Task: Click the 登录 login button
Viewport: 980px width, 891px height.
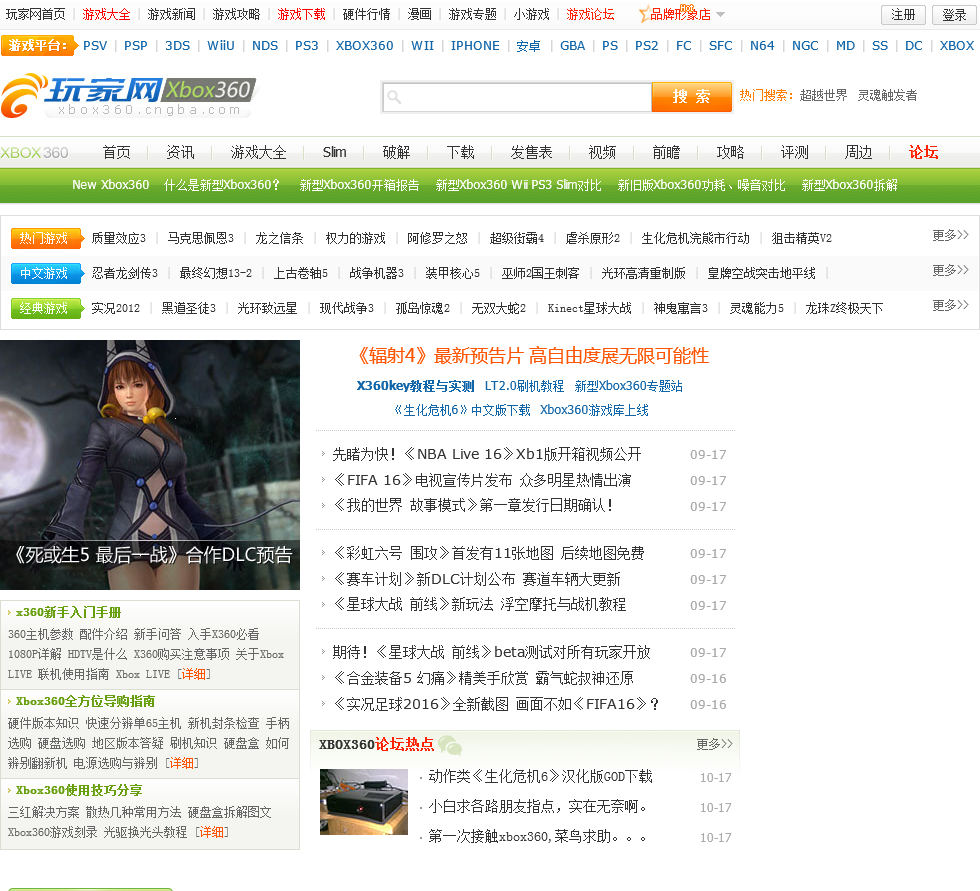Action: (x=954, y=14)
